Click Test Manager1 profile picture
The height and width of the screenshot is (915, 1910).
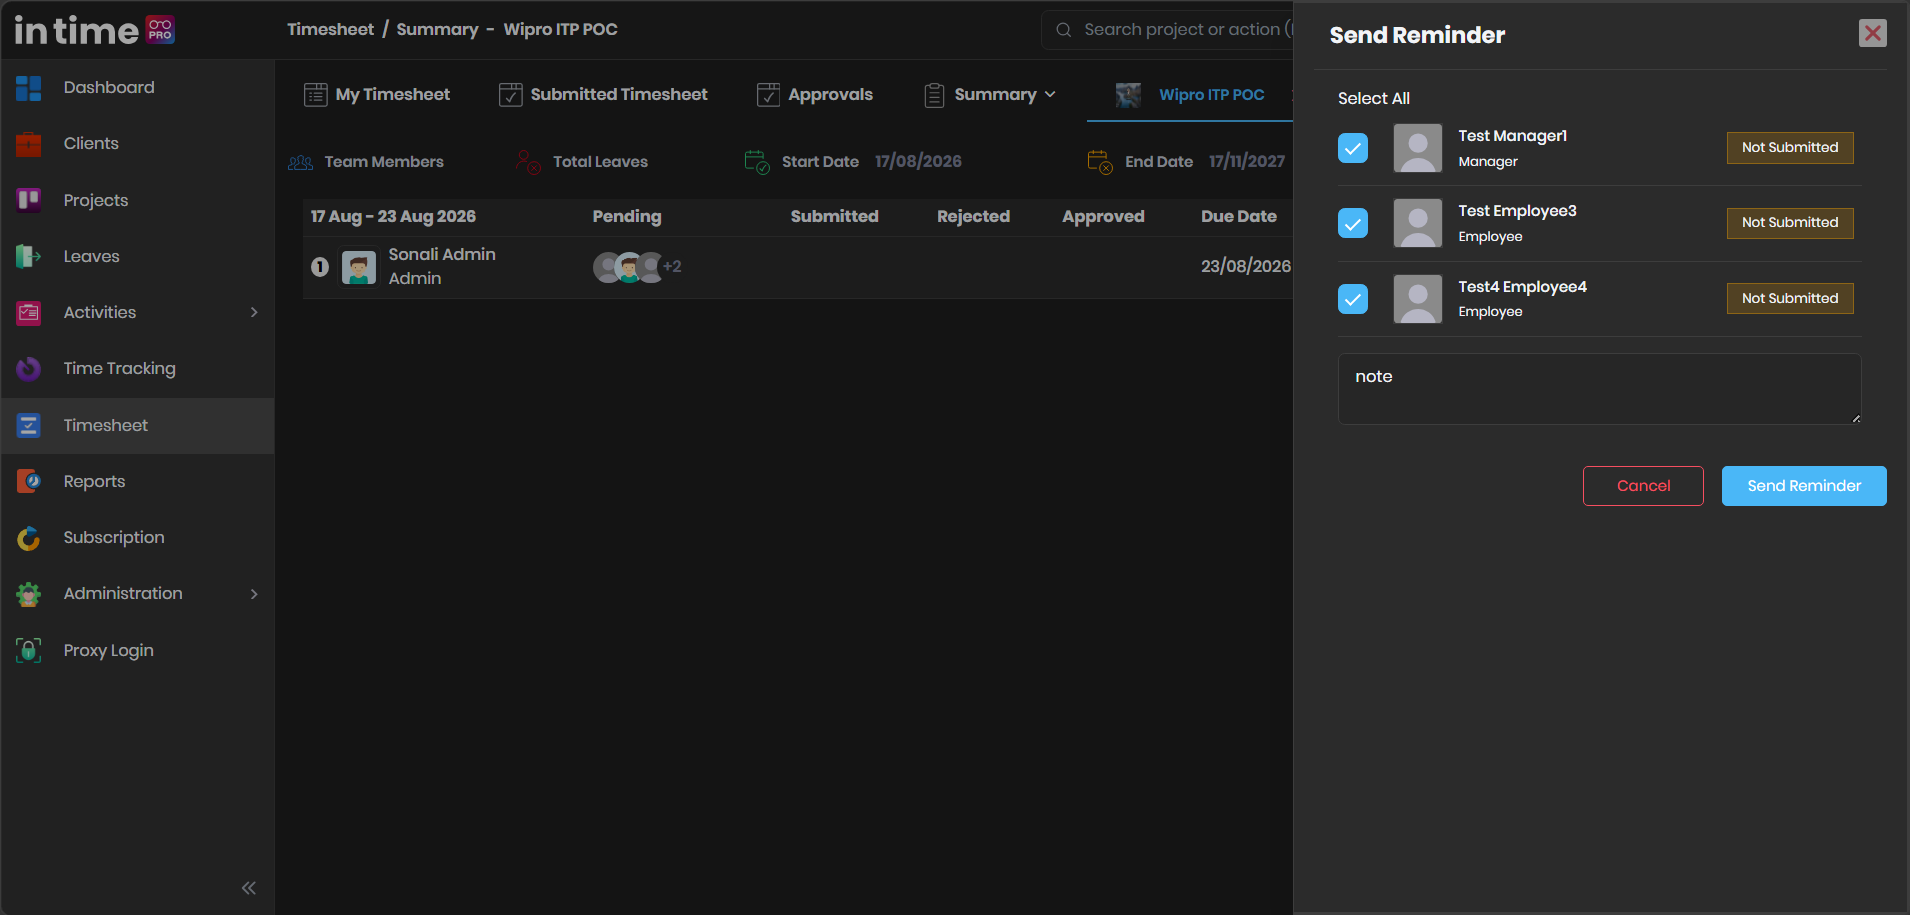click(x=1418, y=148)
